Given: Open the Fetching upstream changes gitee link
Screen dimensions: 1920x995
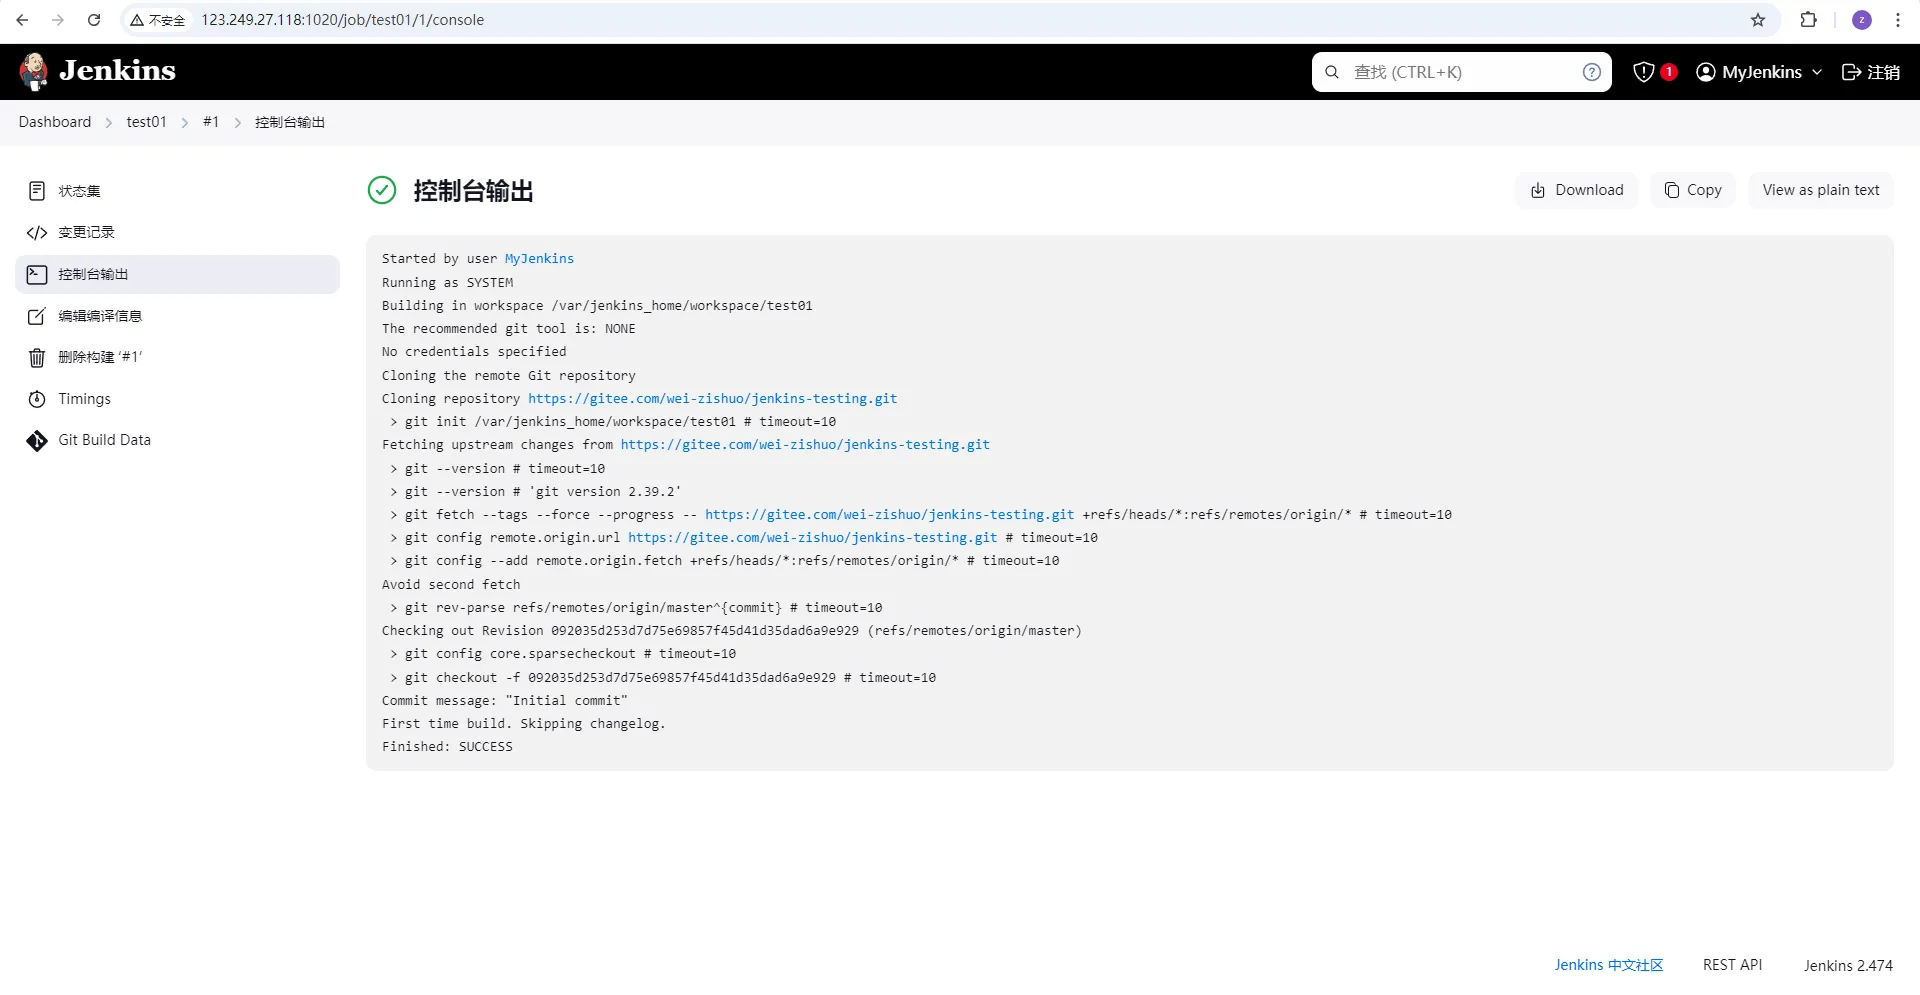Looking at the screenshot, I should coord(805,445).
